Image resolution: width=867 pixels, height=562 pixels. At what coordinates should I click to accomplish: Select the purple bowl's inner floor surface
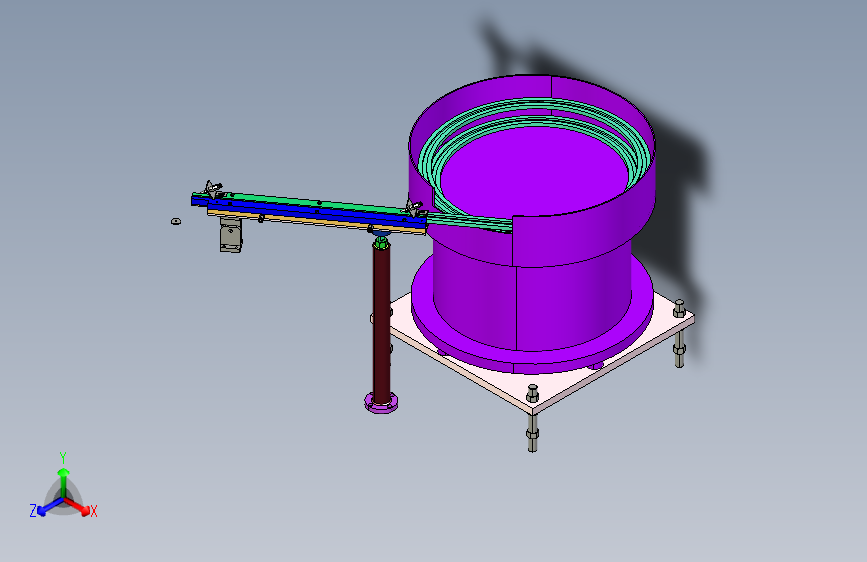[x=534, y=170]
